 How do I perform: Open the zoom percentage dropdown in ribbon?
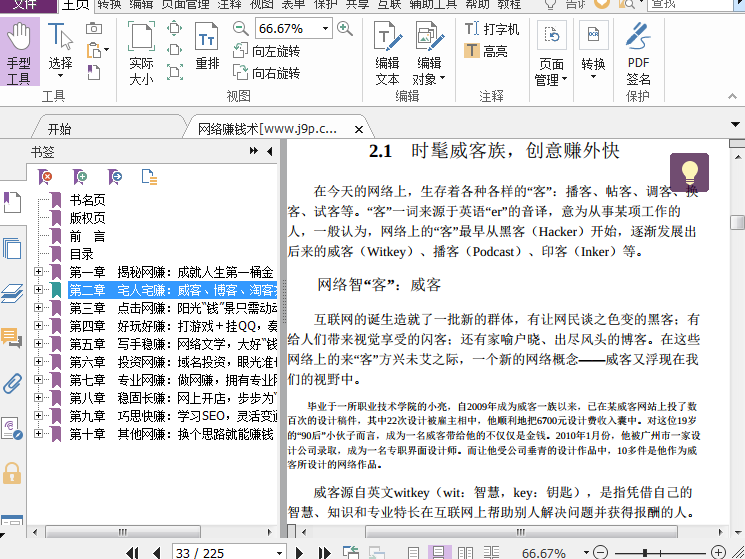point(325,28)
